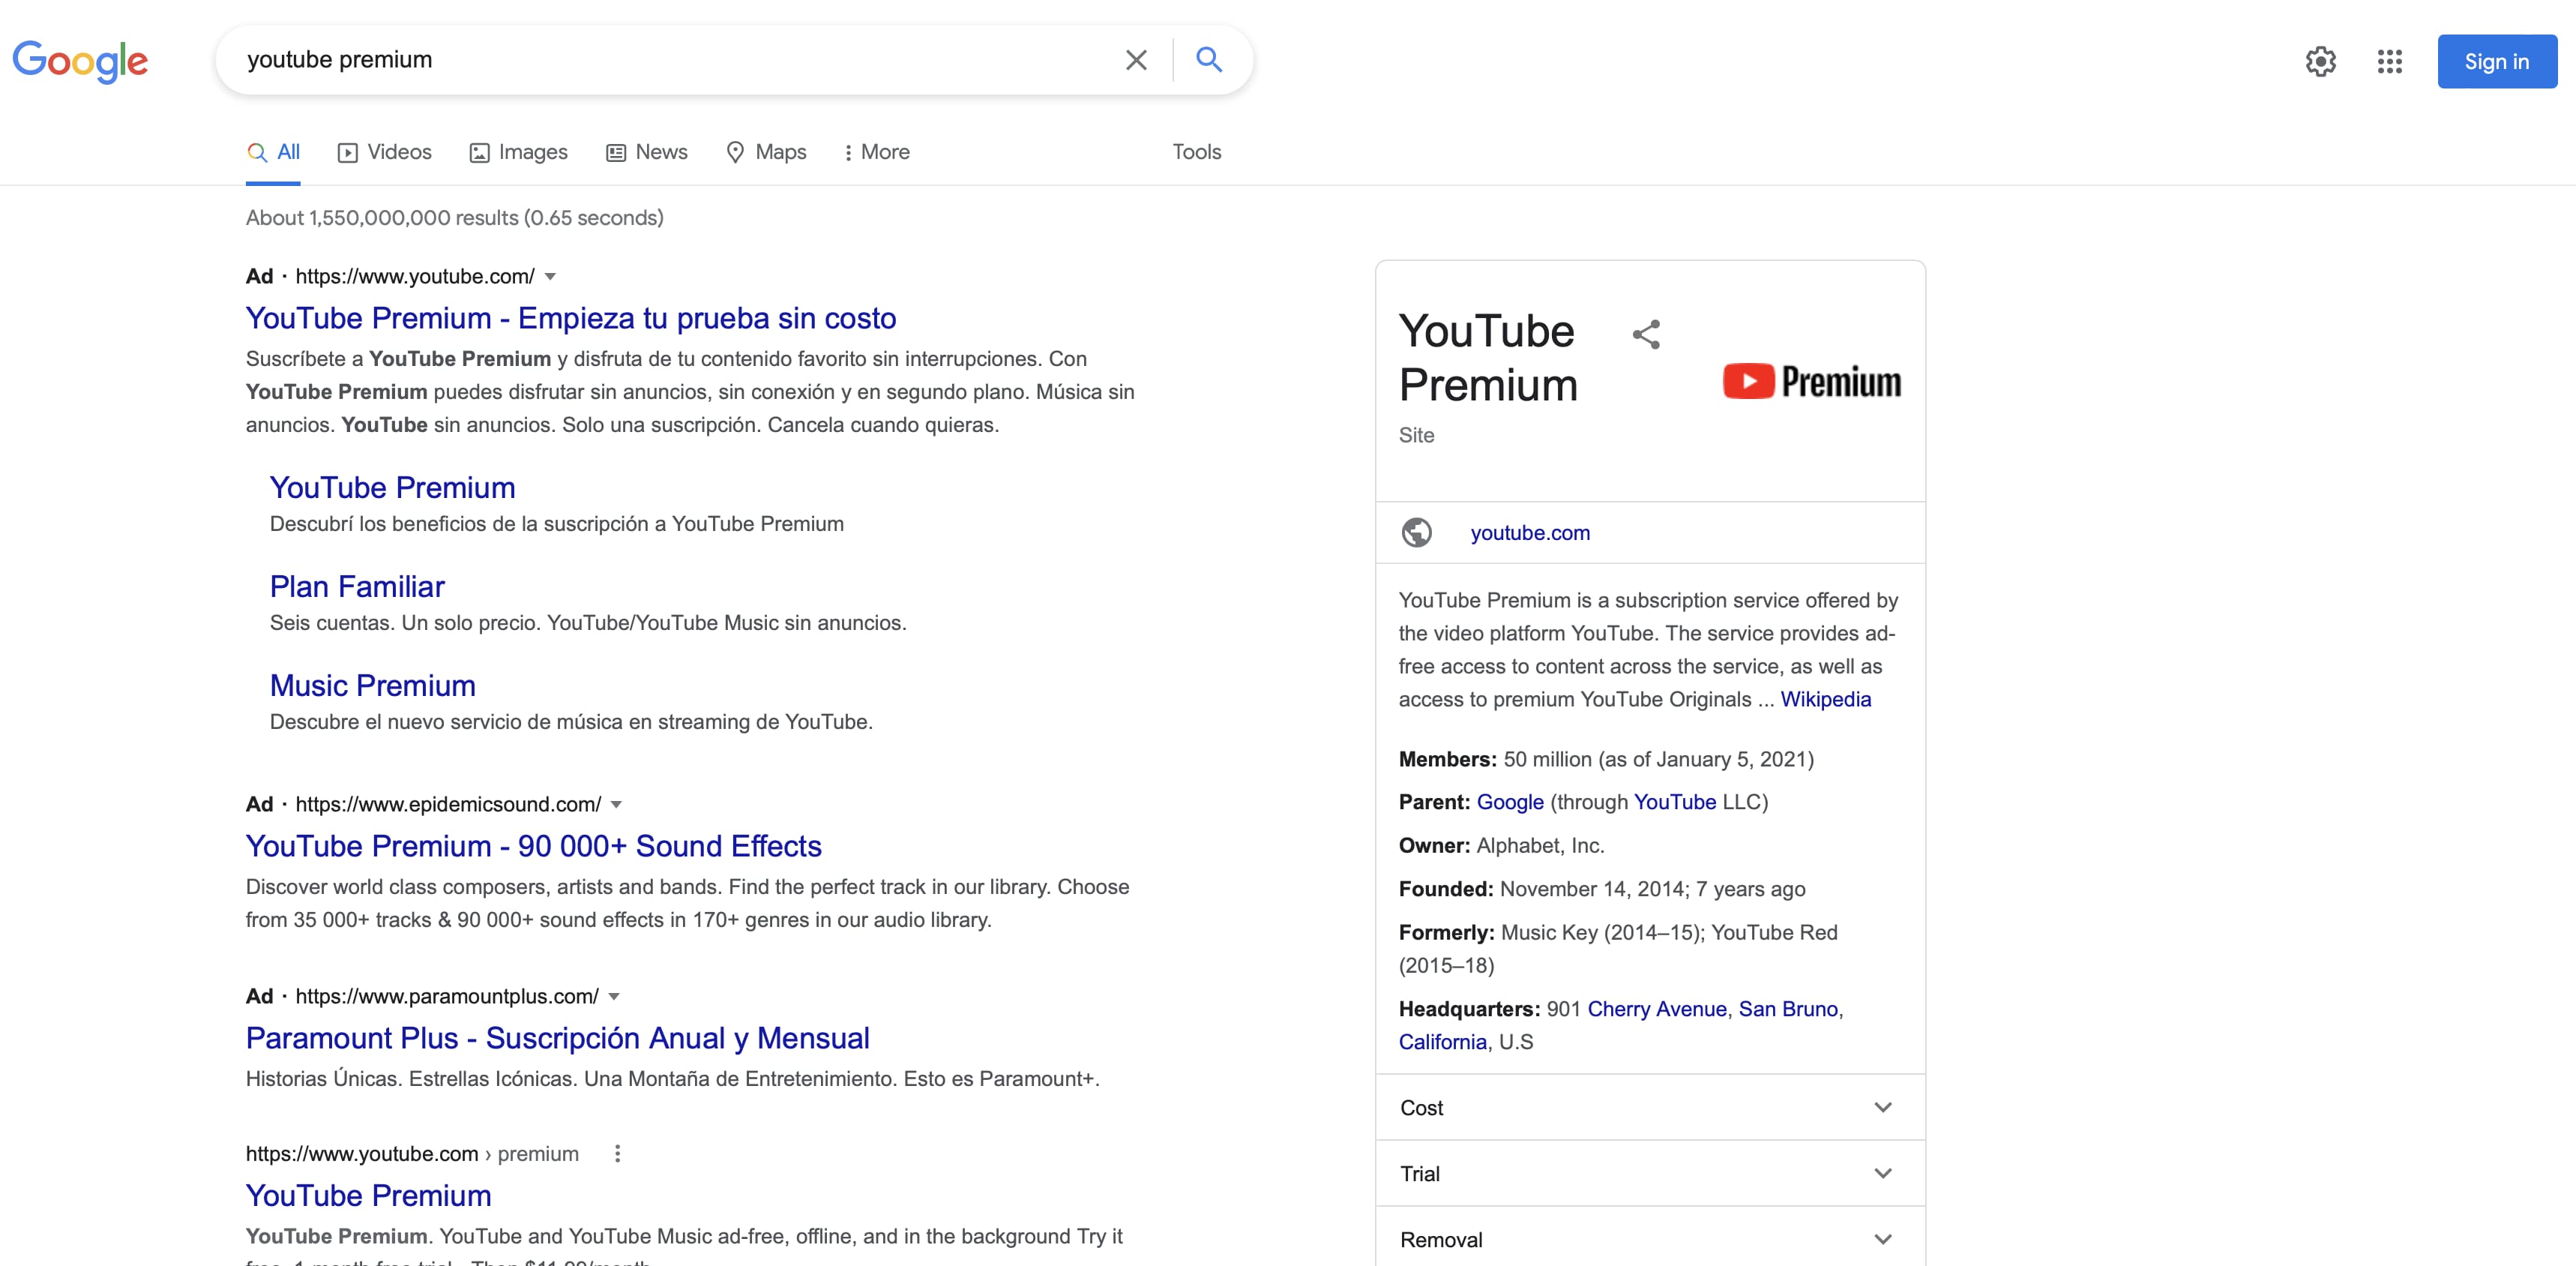The height and width of the screenshot is (1266, 2576).
Task: Click the 'Formerly: Music Key' fact
Action: (1618, 949)
